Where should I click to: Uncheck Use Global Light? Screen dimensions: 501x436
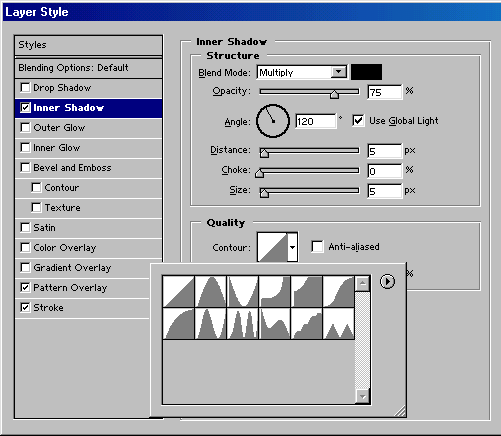click(x=358, y=120)
